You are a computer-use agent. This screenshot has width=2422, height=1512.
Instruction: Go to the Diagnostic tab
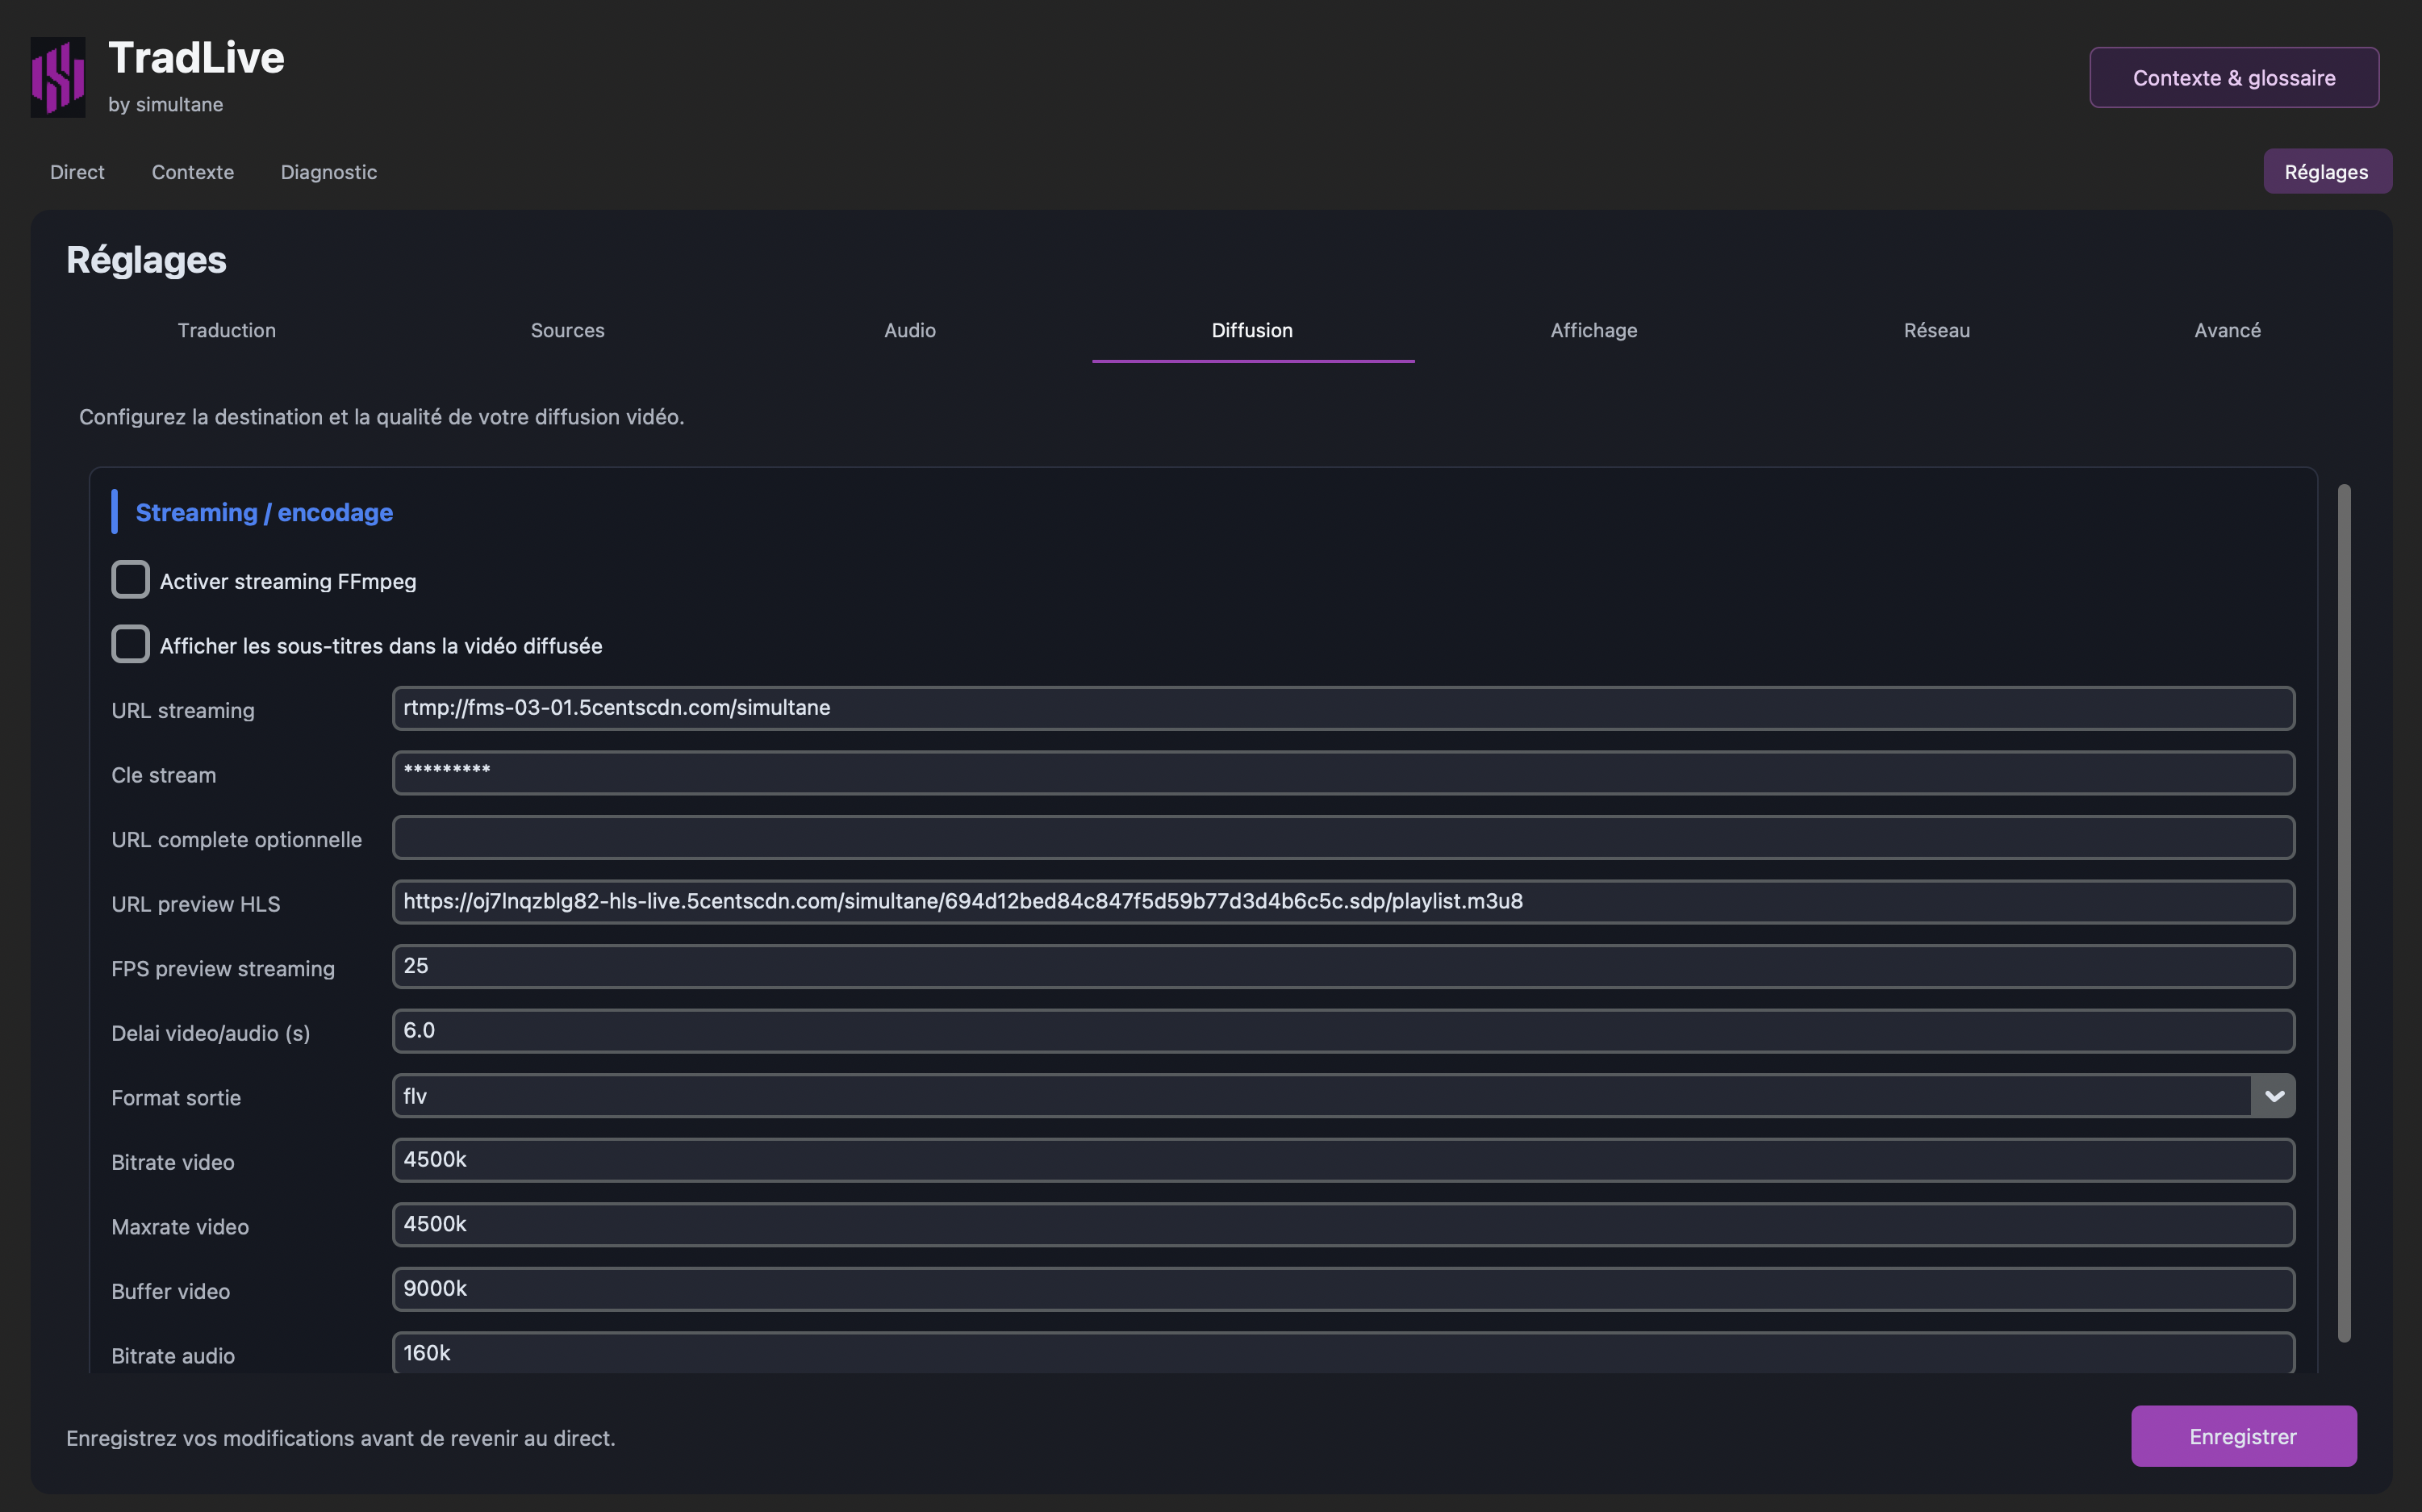(x=328, y=172)
